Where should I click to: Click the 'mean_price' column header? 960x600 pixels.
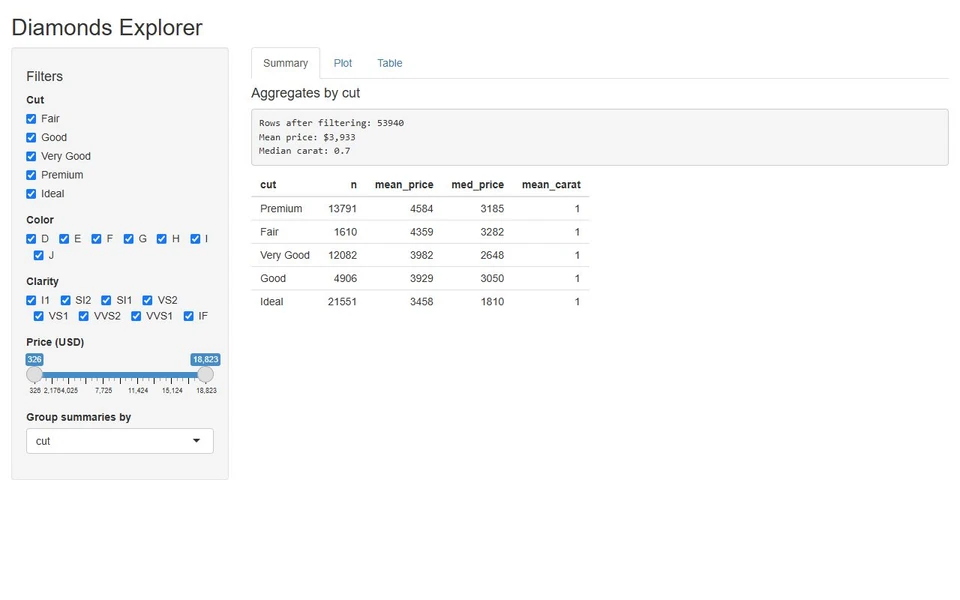[x=404, y=185]
